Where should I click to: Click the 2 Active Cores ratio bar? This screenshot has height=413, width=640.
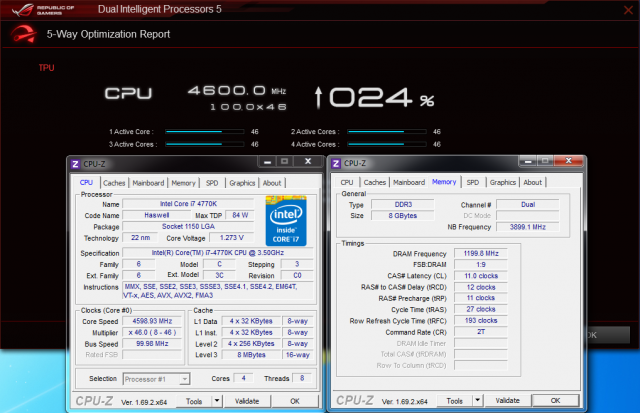click(387, 132)
